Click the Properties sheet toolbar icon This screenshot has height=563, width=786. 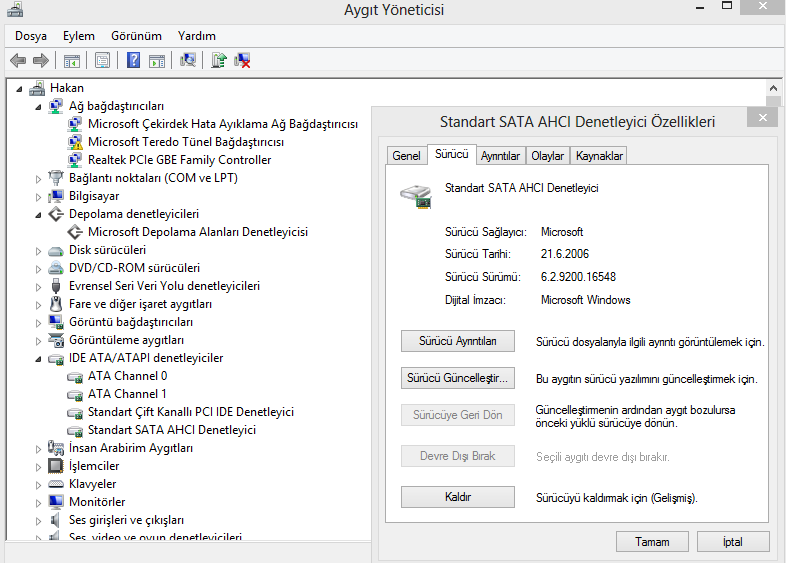(102, 61)
